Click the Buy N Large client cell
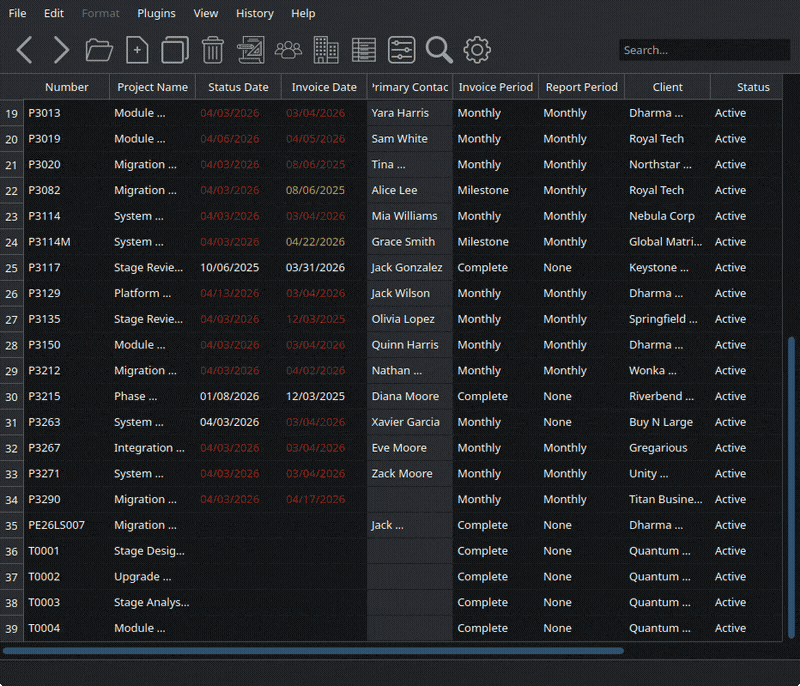 click(667, 422)
